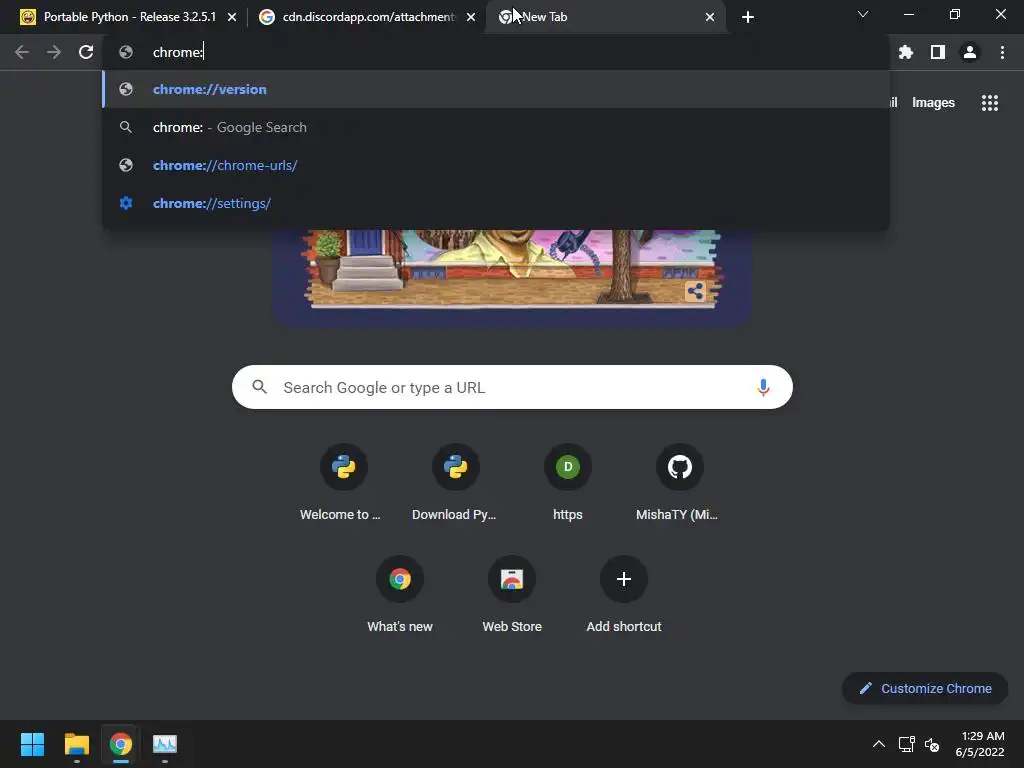Open the muted volume tray icon
Viewport: 1024px width, 768px height.
click(x=933, y=744)
